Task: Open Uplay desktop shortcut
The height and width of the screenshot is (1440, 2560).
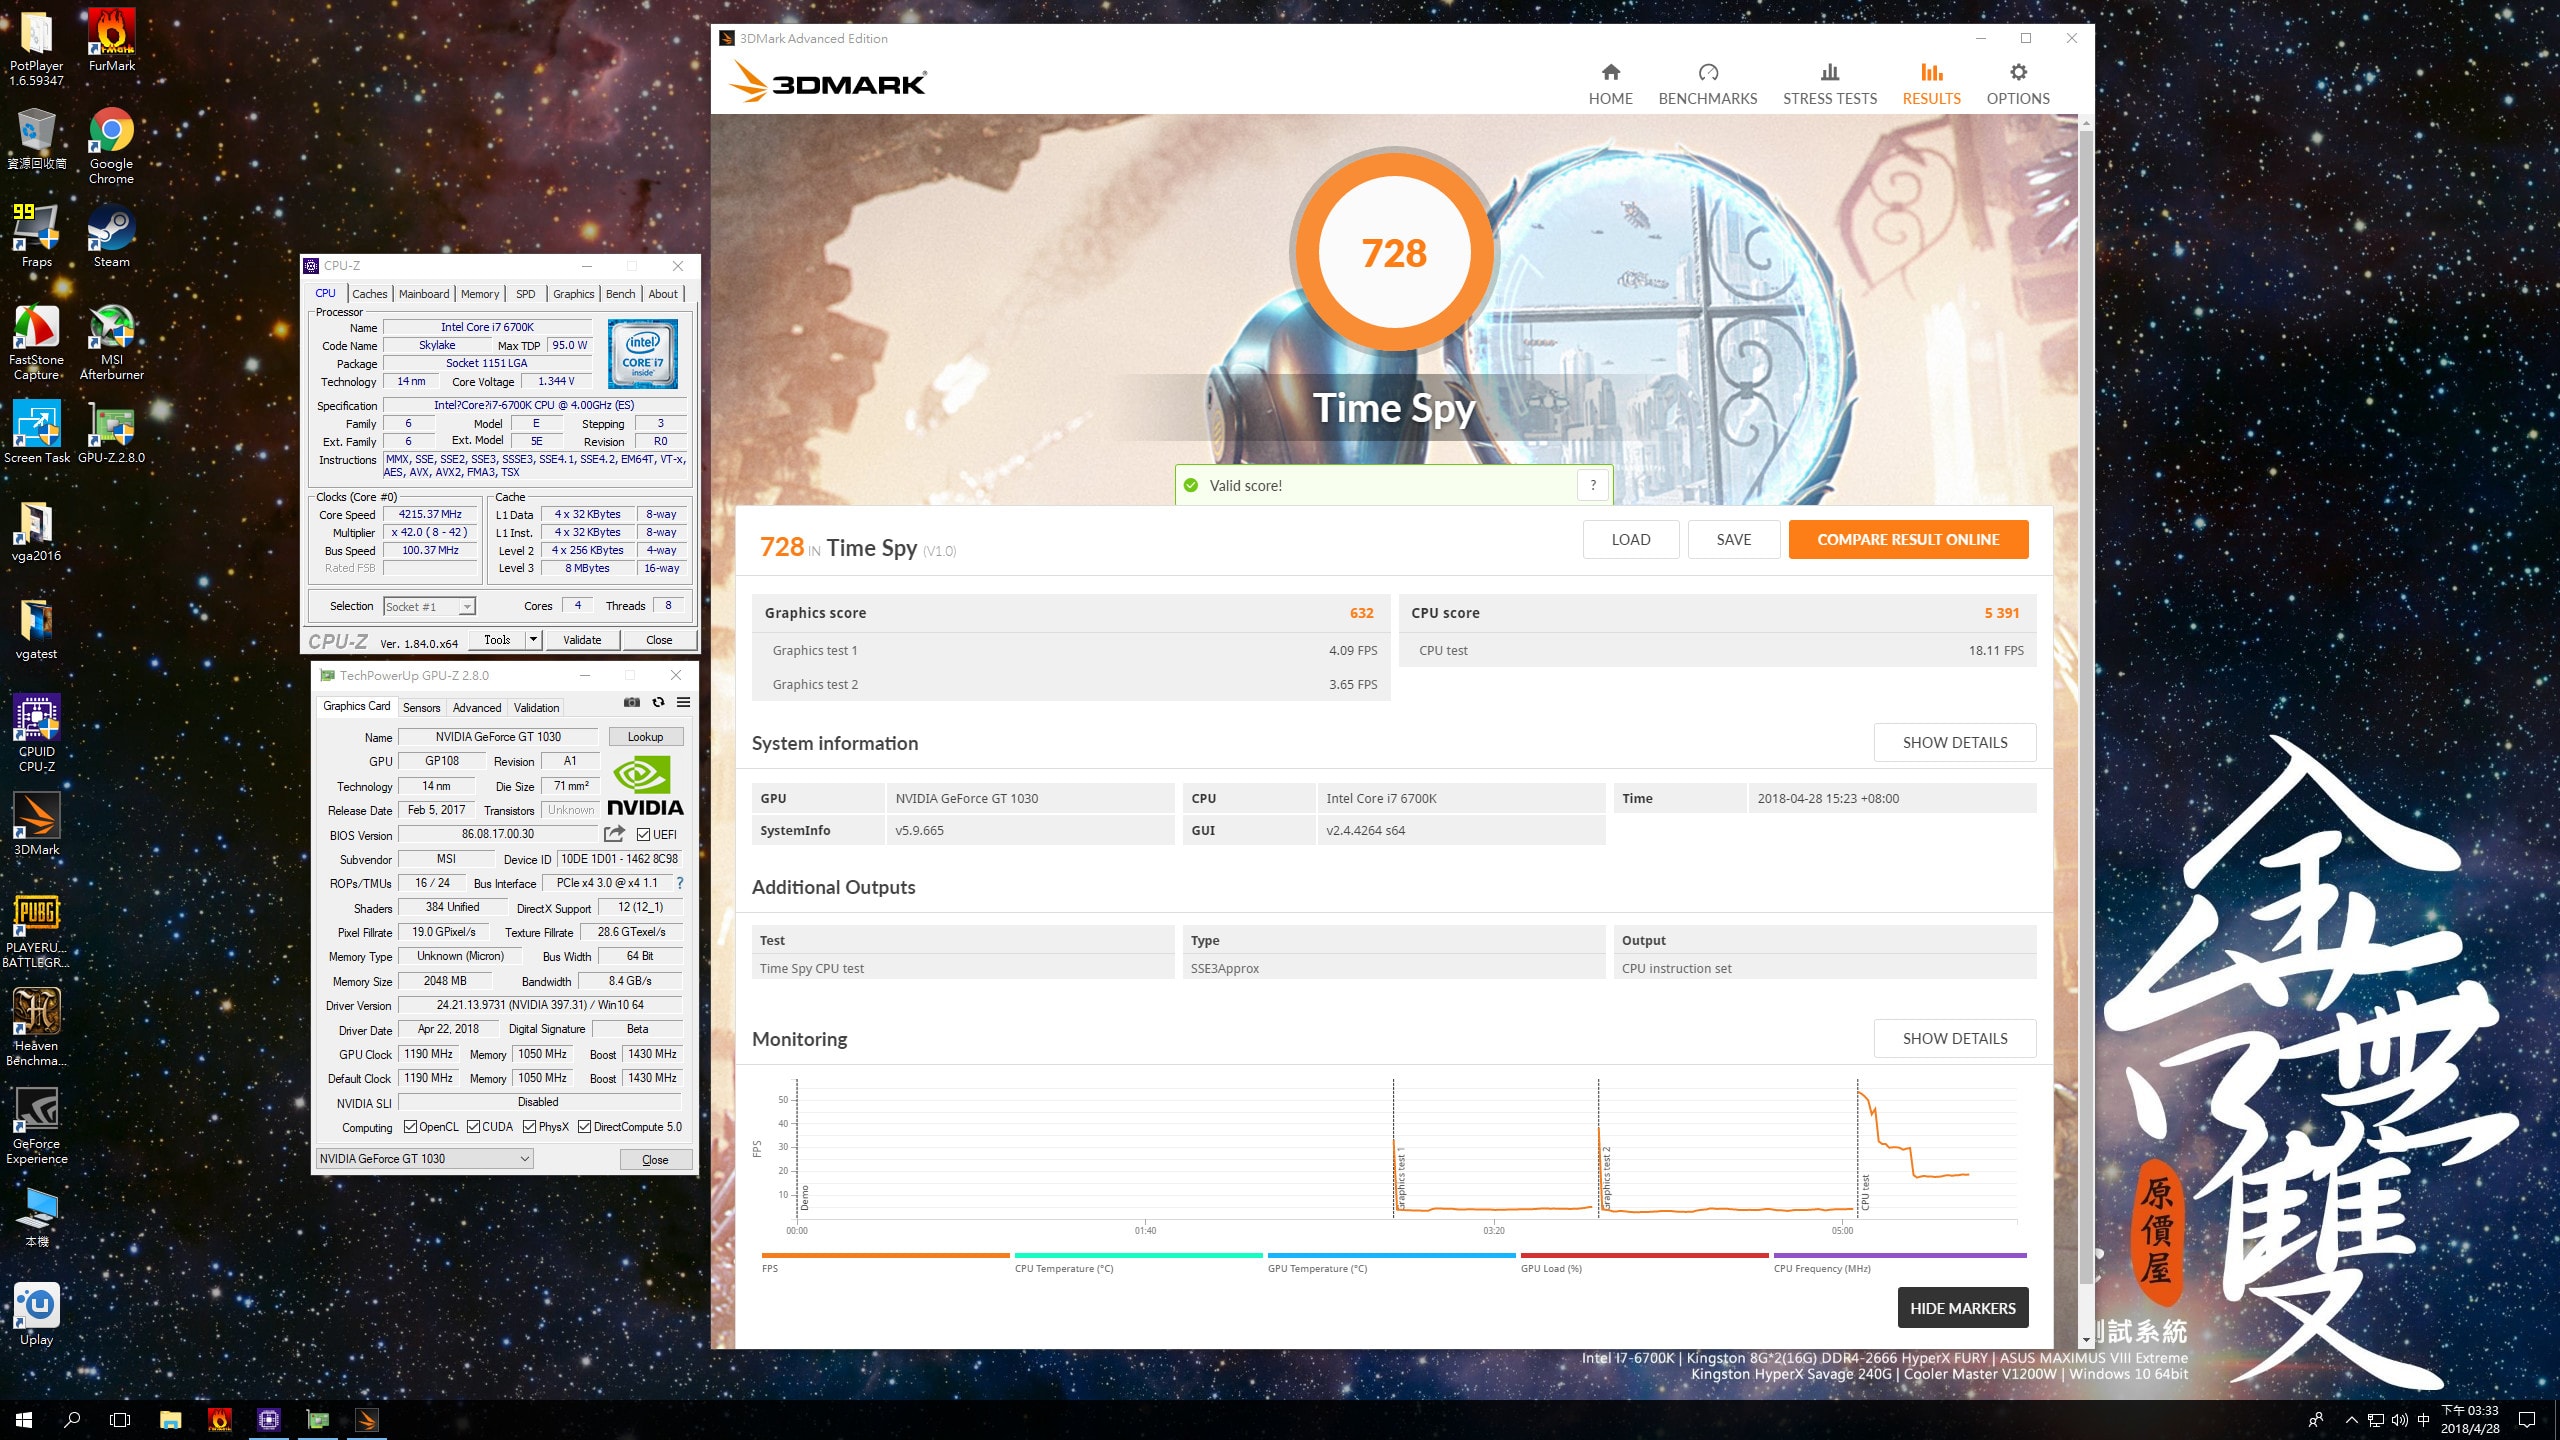Action: click(36, 1314)
